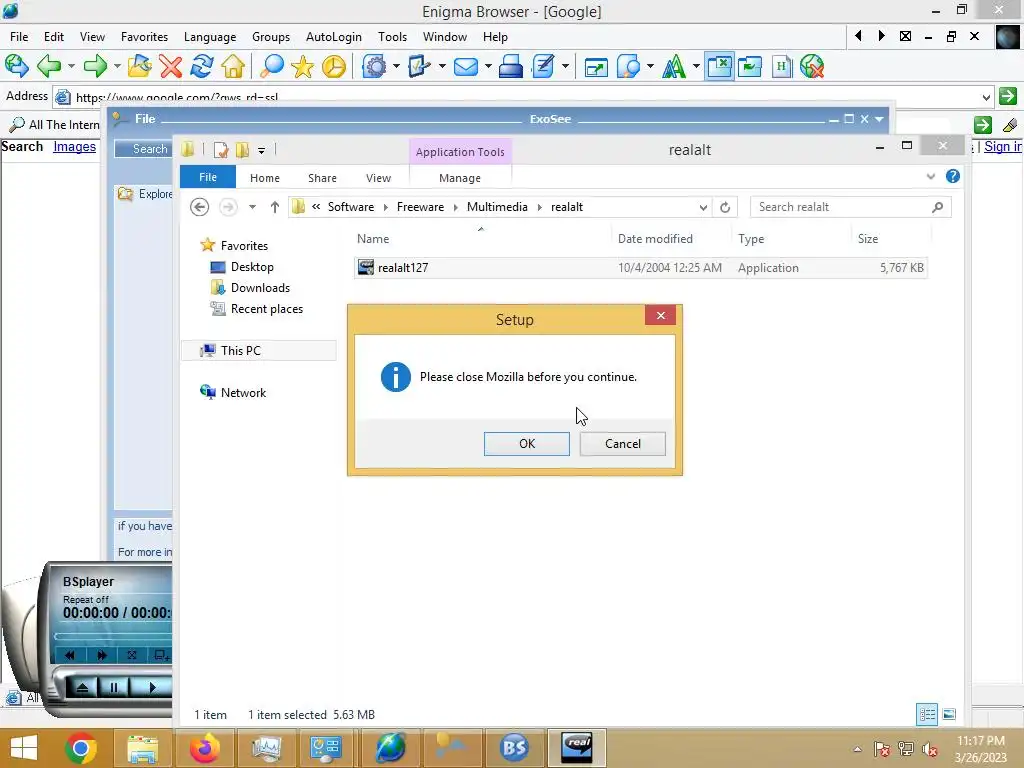Open the Forward button history dropdown arrow

click(117, 66)
